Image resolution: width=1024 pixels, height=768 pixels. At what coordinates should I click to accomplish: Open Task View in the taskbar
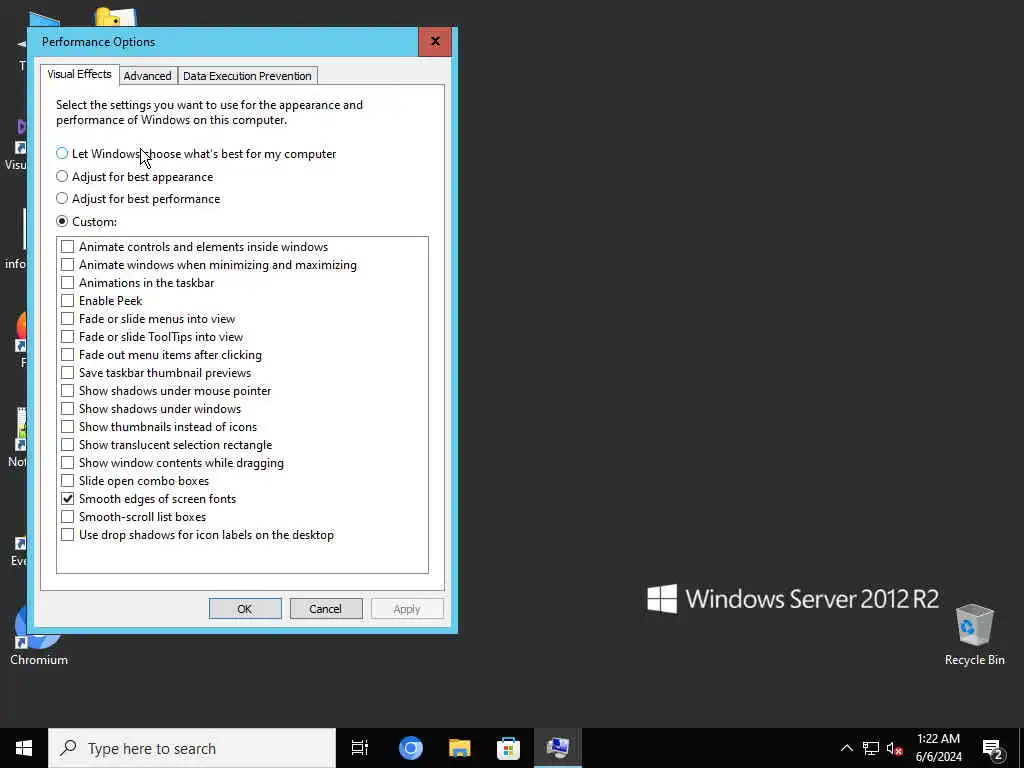[360, 748]
